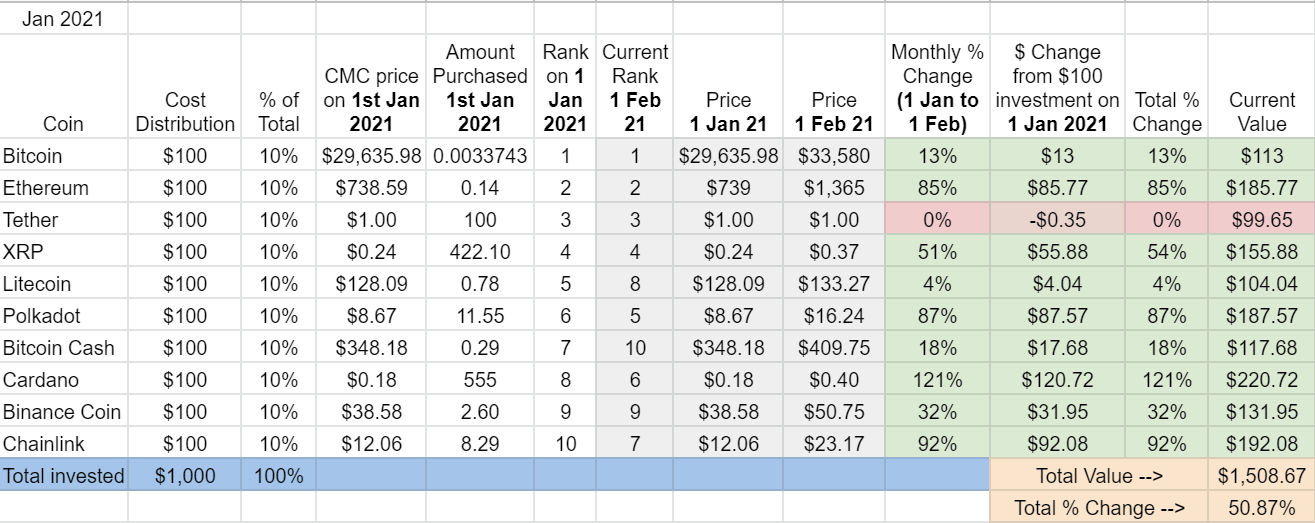
Task: Click Cardano dollar change '$120.72'
Action: click(1057, 379)
